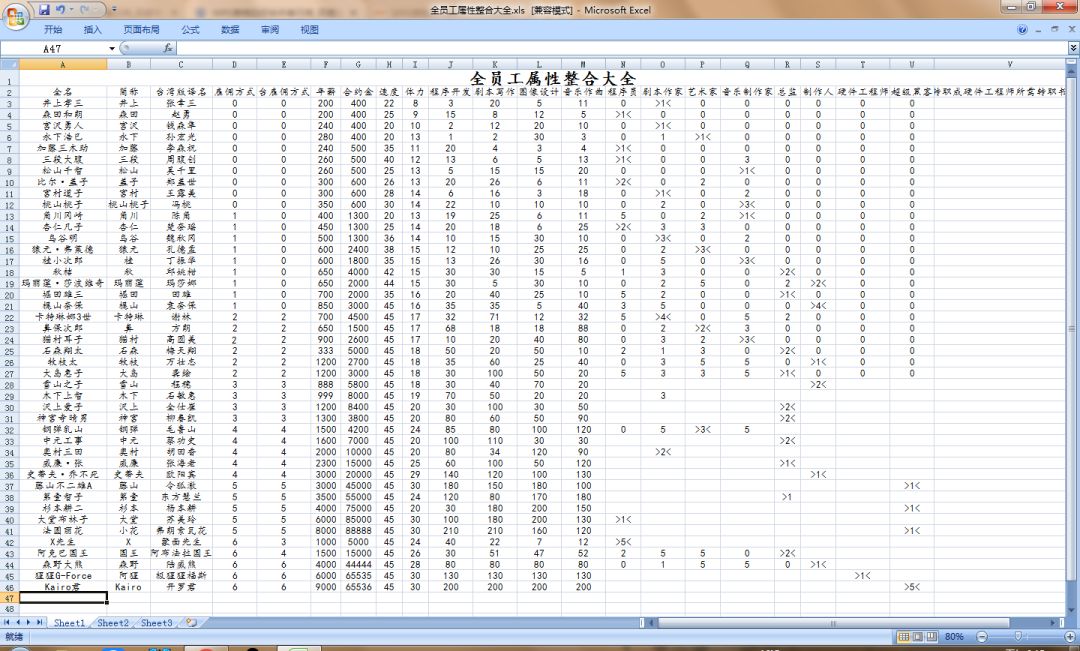Screen dimensions: 1080x651
Task: Select all cells with corner button
Action: pos(10,65)
